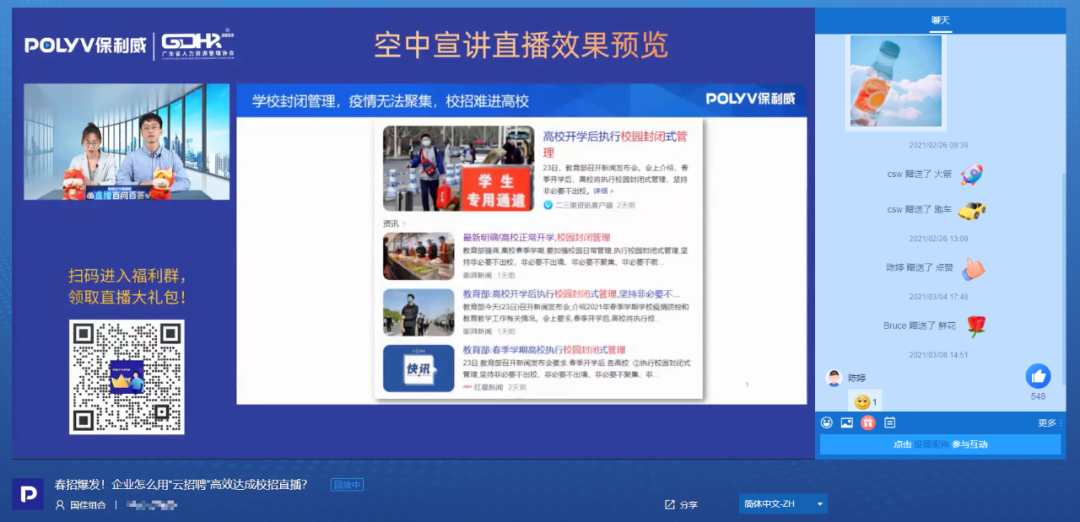Click the 详细 link in the top news item

(x=602, y=190)
